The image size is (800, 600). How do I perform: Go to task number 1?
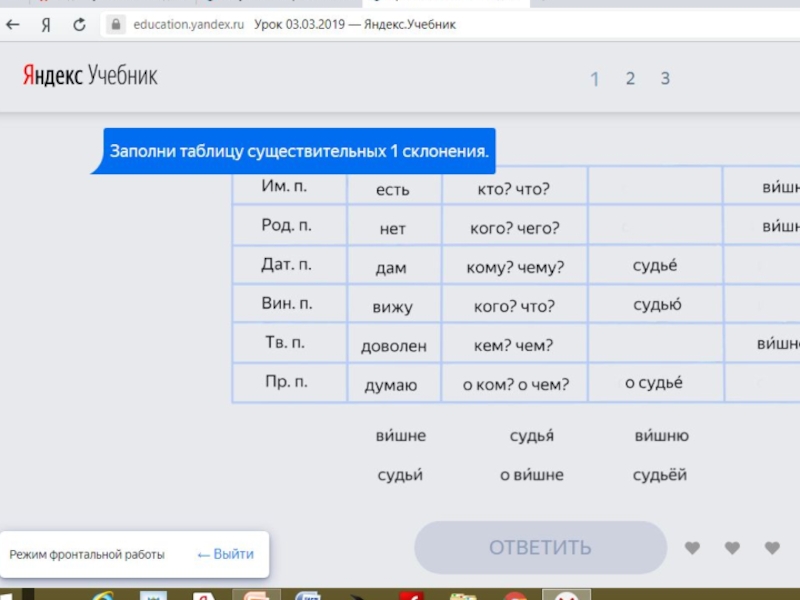(x=595, y=79)
